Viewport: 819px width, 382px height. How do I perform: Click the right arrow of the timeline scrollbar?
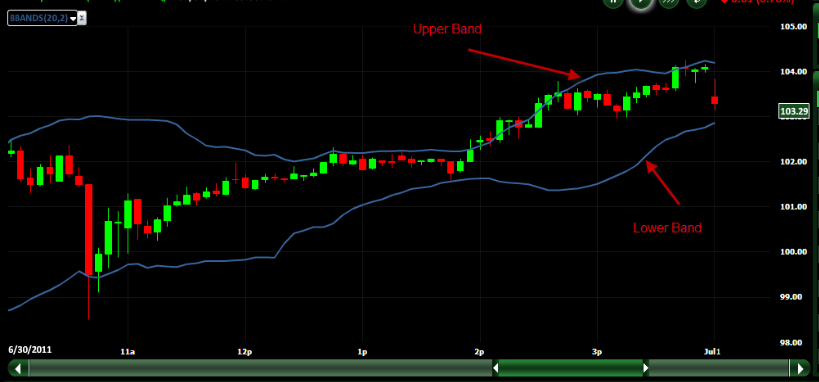800,368
